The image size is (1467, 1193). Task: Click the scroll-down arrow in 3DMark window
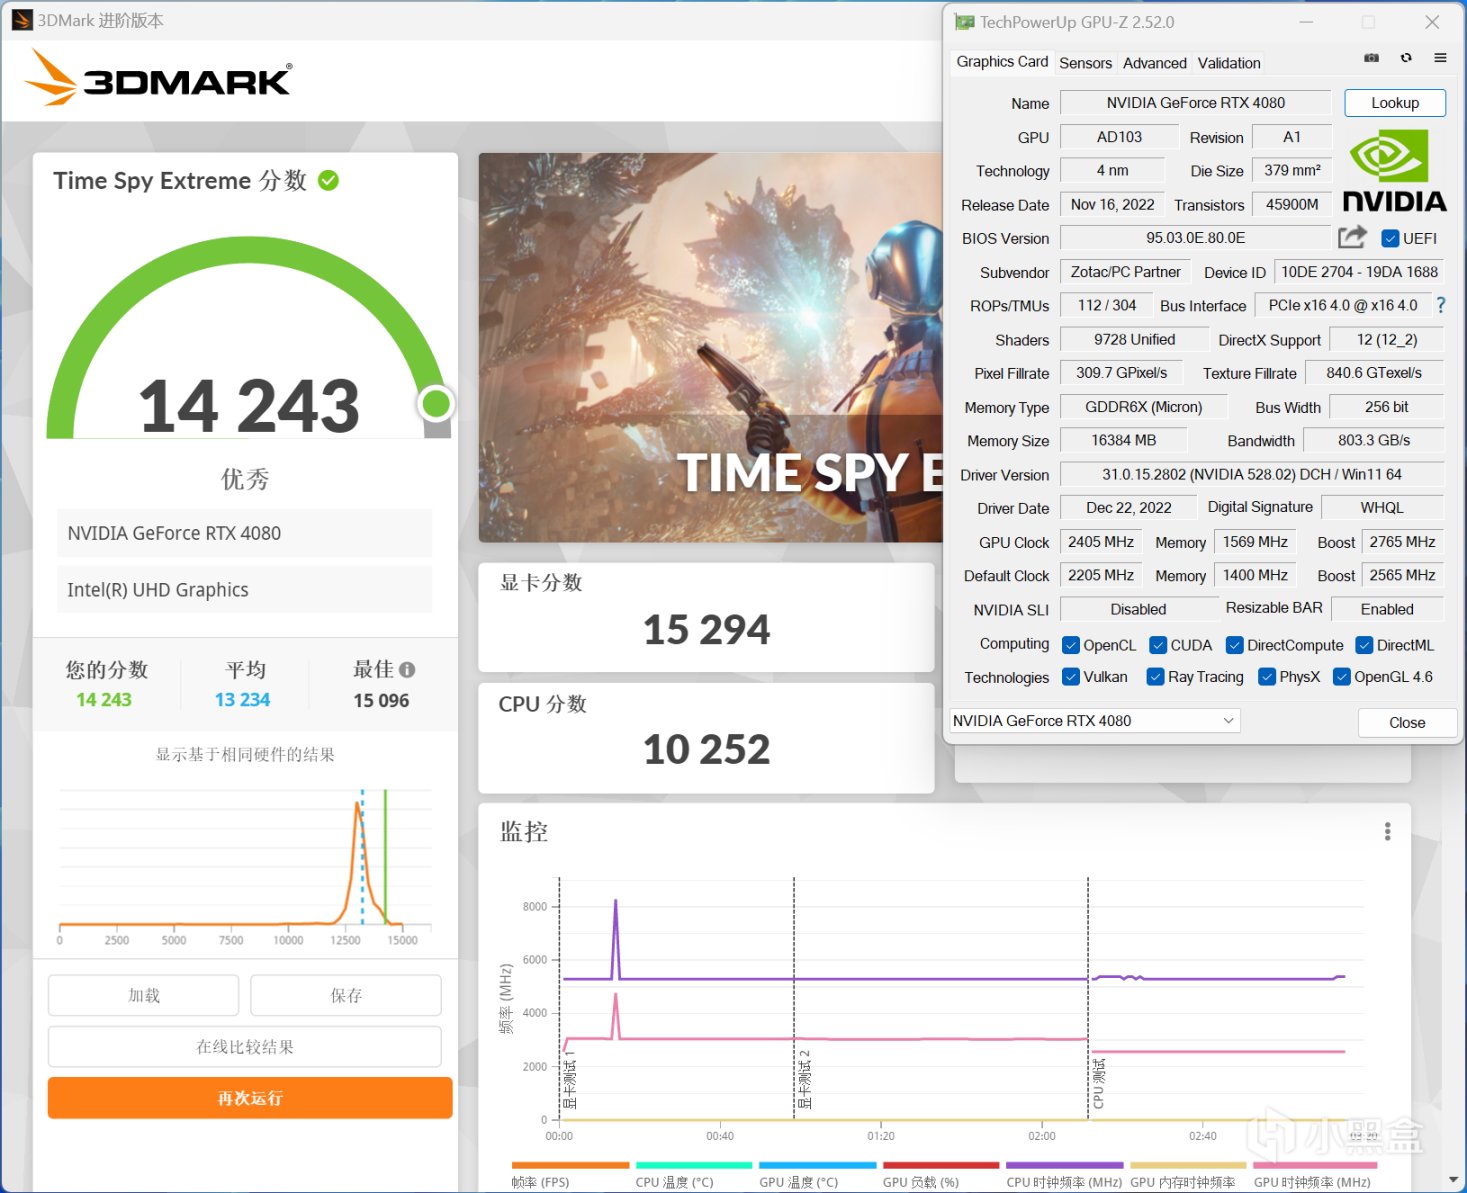[1453, 1181]
